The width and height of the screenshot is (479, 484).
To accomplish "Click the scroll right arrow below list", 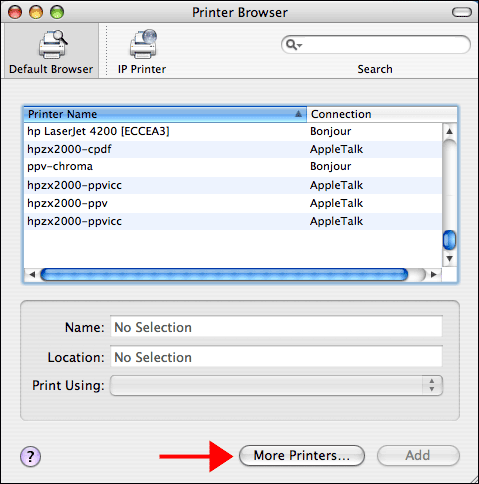I will [433, 275].
